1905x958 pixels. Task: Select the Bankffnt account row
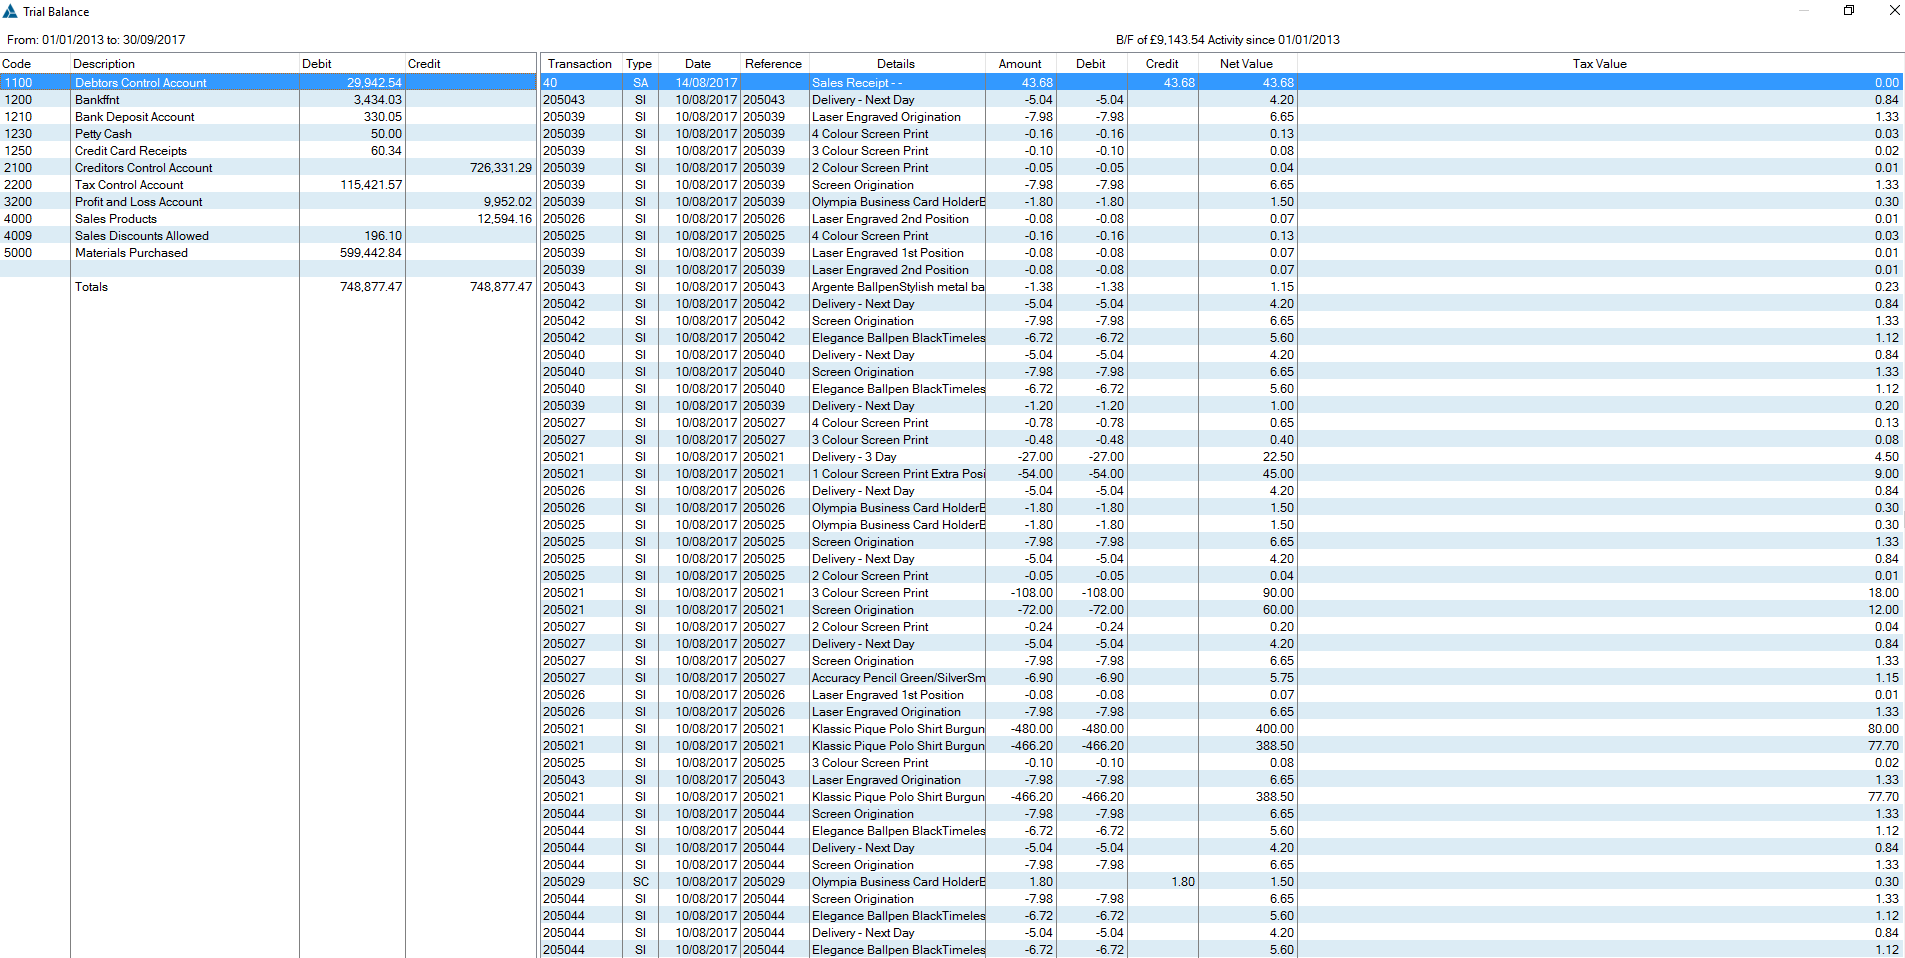[x=268, y=100]
